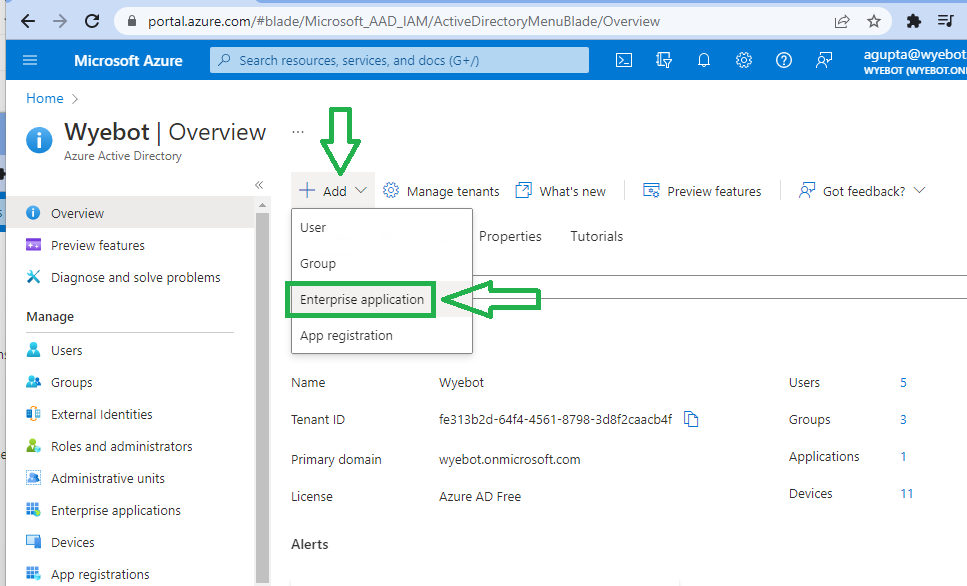Click the Tenant ID value text
Viewport: 967px width, 586px height.
(555, 419)
